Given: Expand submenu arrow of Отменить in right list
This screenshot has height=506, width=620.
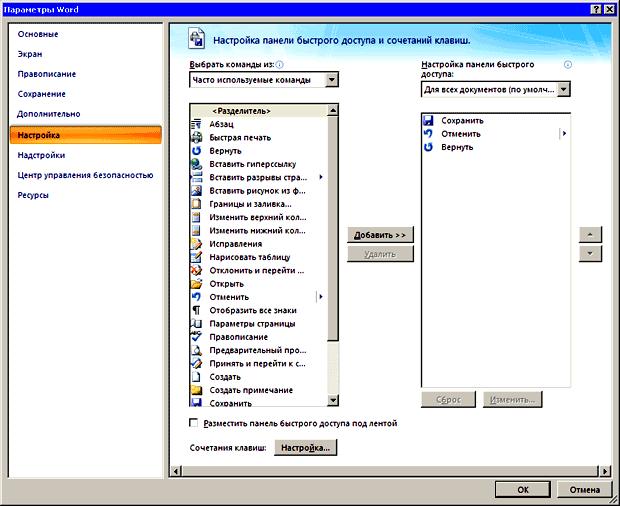Looking at the screenshot, I should coord(565,134).
